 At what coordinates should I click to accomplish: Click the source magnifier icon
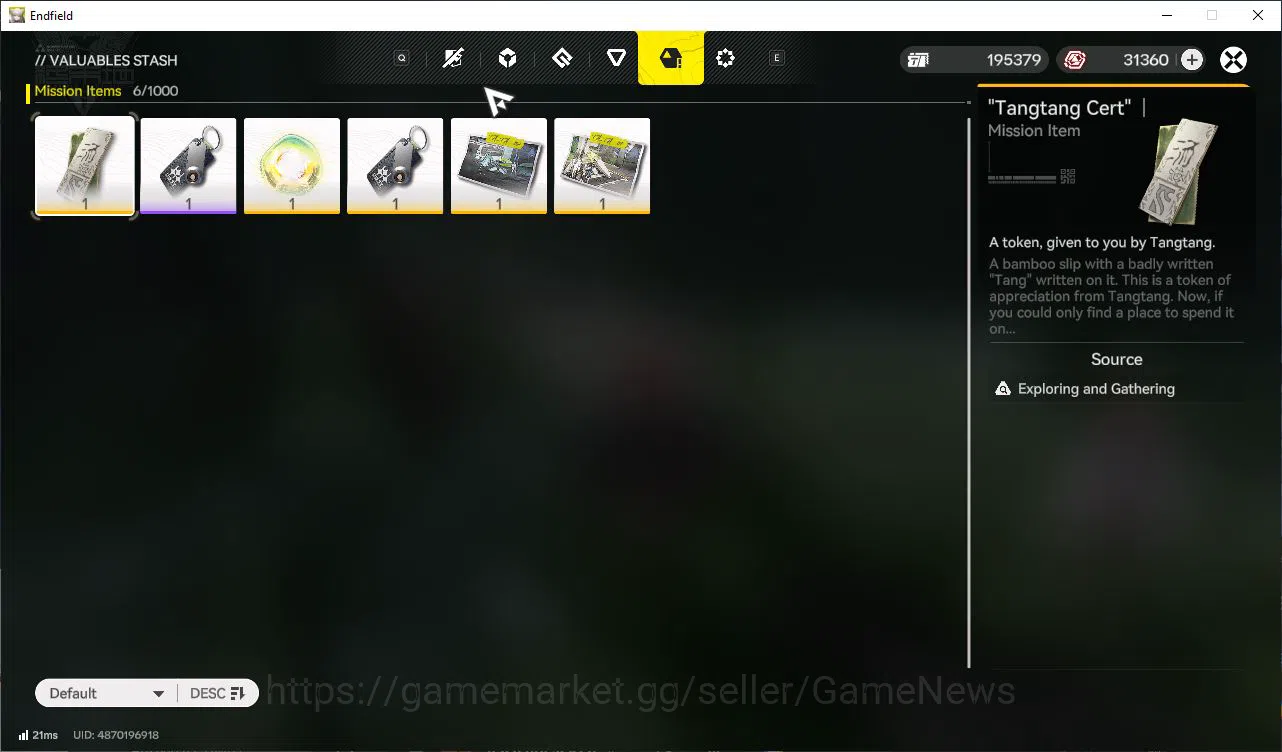click(1003, 389)
